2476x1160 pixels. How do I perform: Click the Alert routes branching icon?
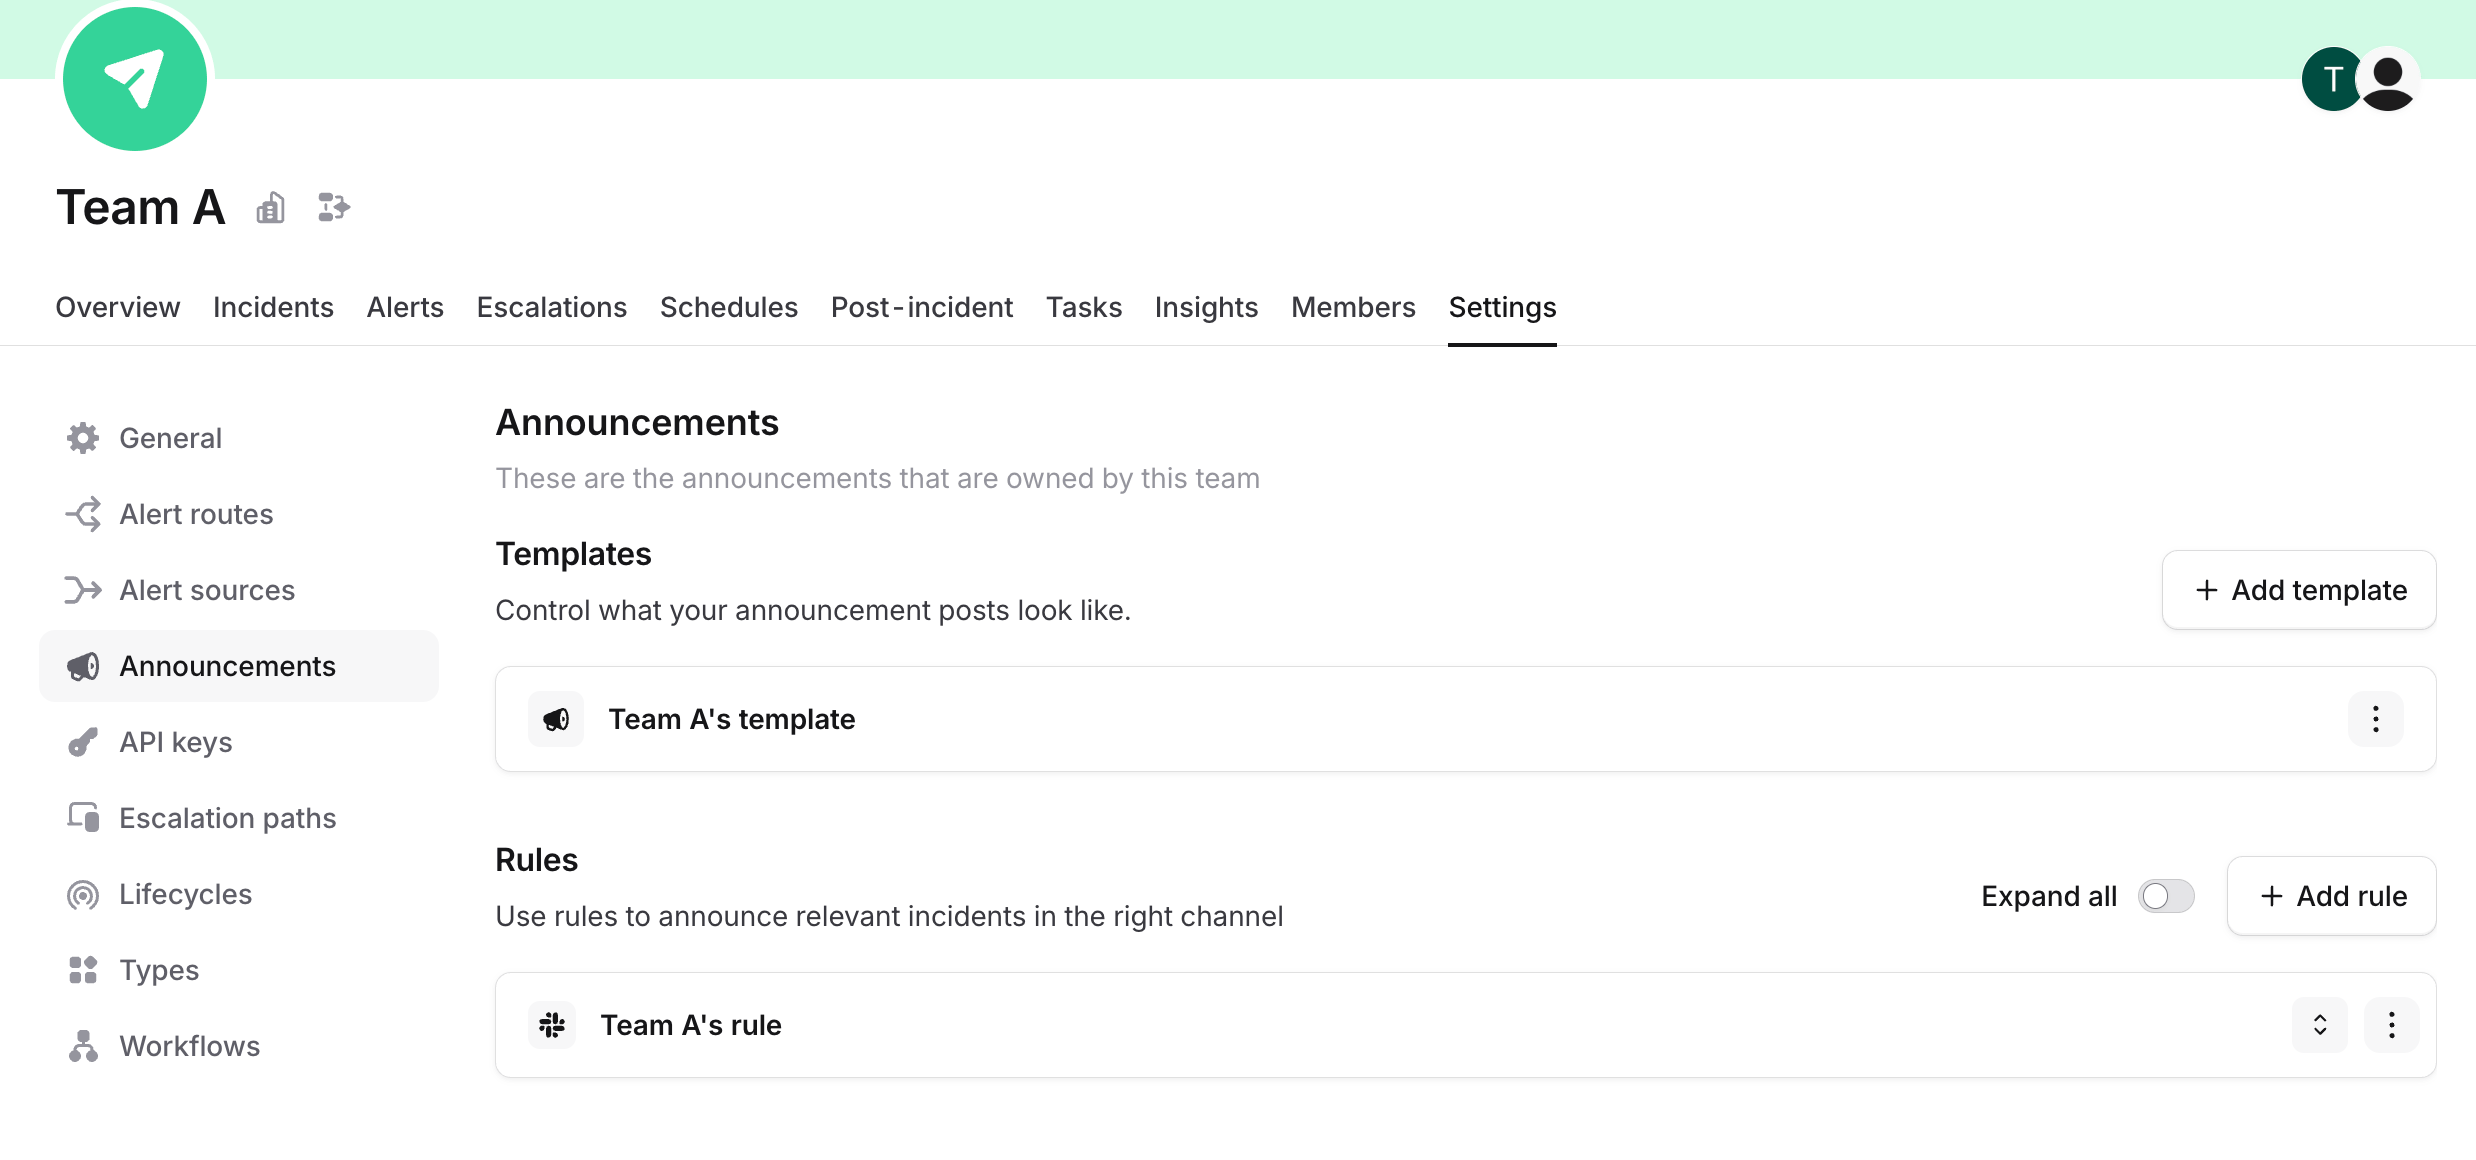[83, 514]
